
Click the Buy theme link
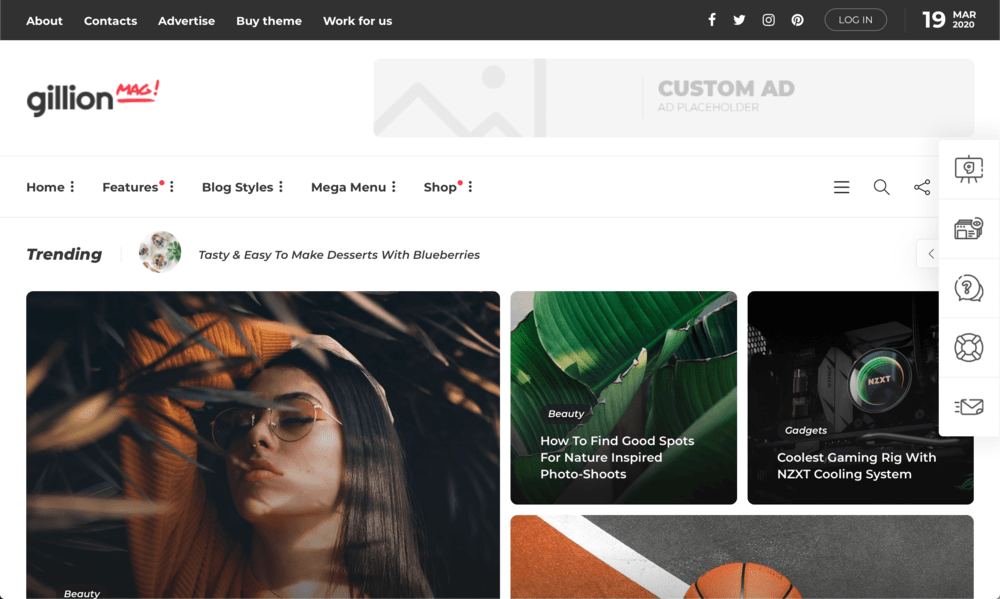click(x=268, y=20)
